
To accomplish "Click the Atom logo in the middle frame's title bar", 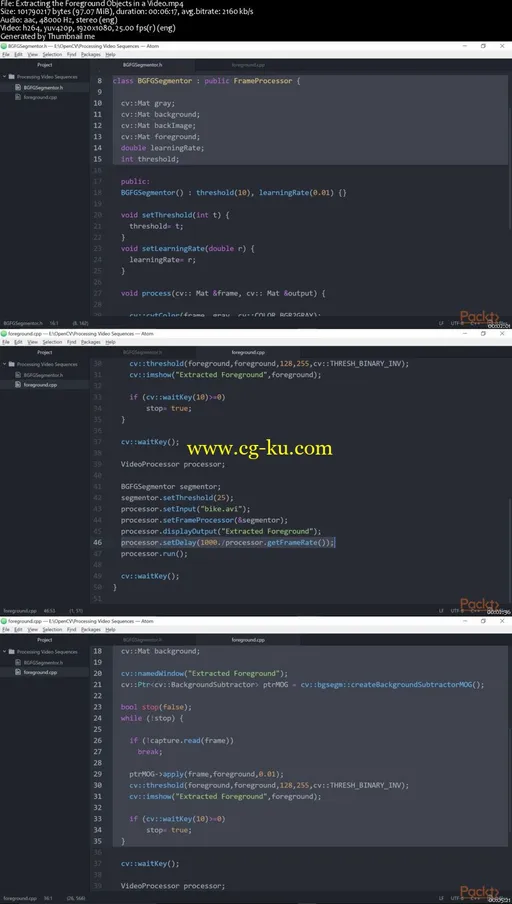I will pyautogui.click(x=3, y=334).
